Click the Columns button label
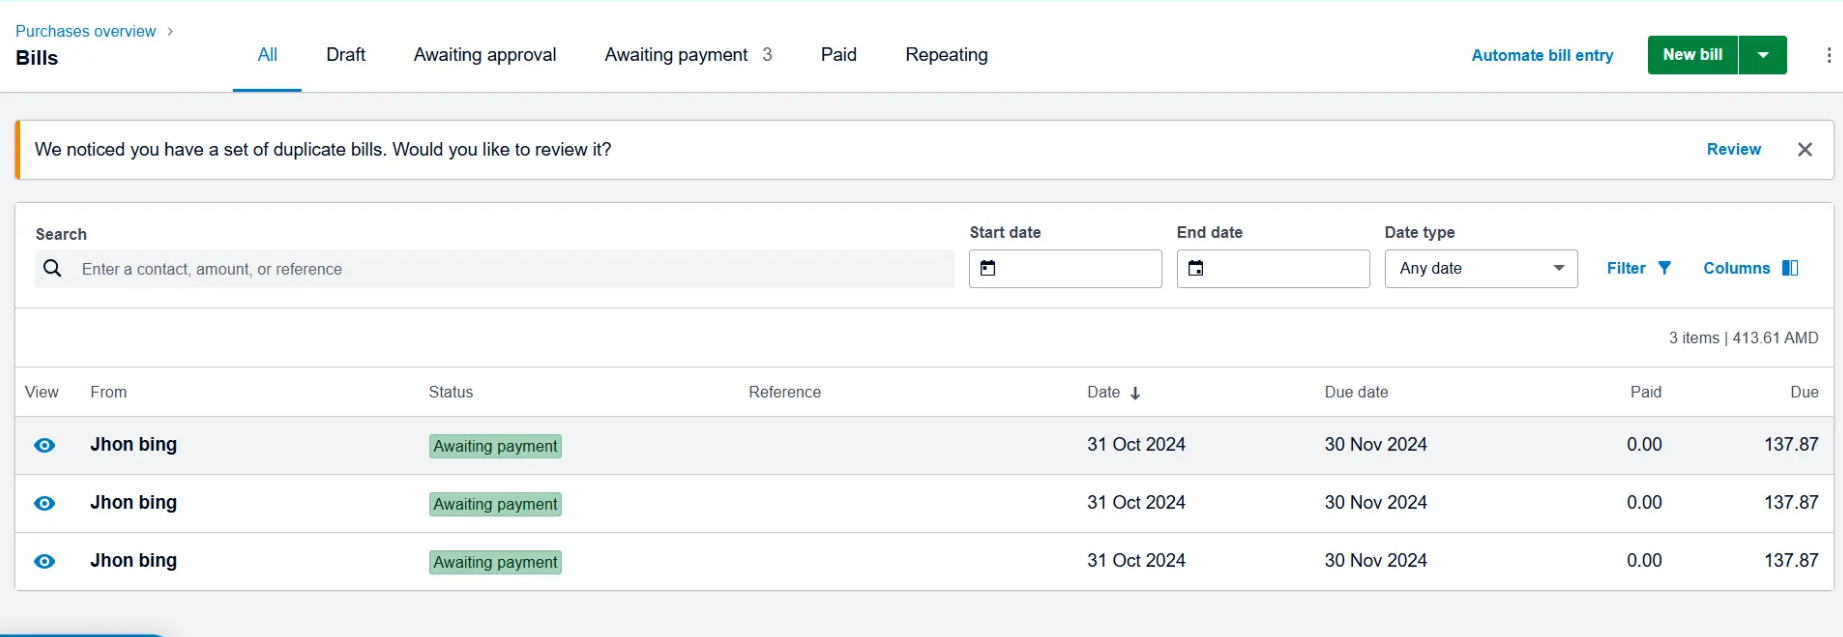Image resolution: width=1843 pixels, height=637 pixels. point(1736,268)
